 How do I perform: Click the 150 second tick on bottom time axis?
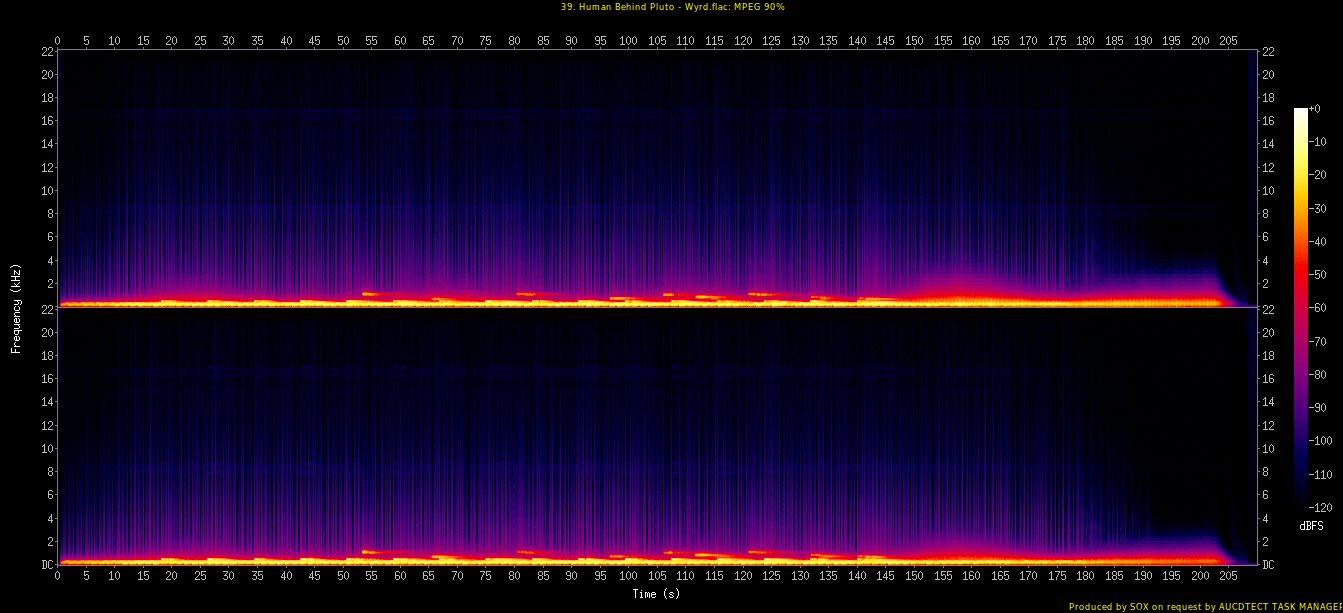coord(914,576)
